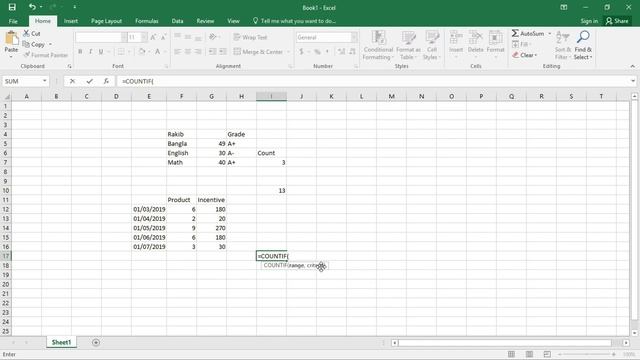Open the File tab
The width and height of the screenshot is (640, 360).
13,21
